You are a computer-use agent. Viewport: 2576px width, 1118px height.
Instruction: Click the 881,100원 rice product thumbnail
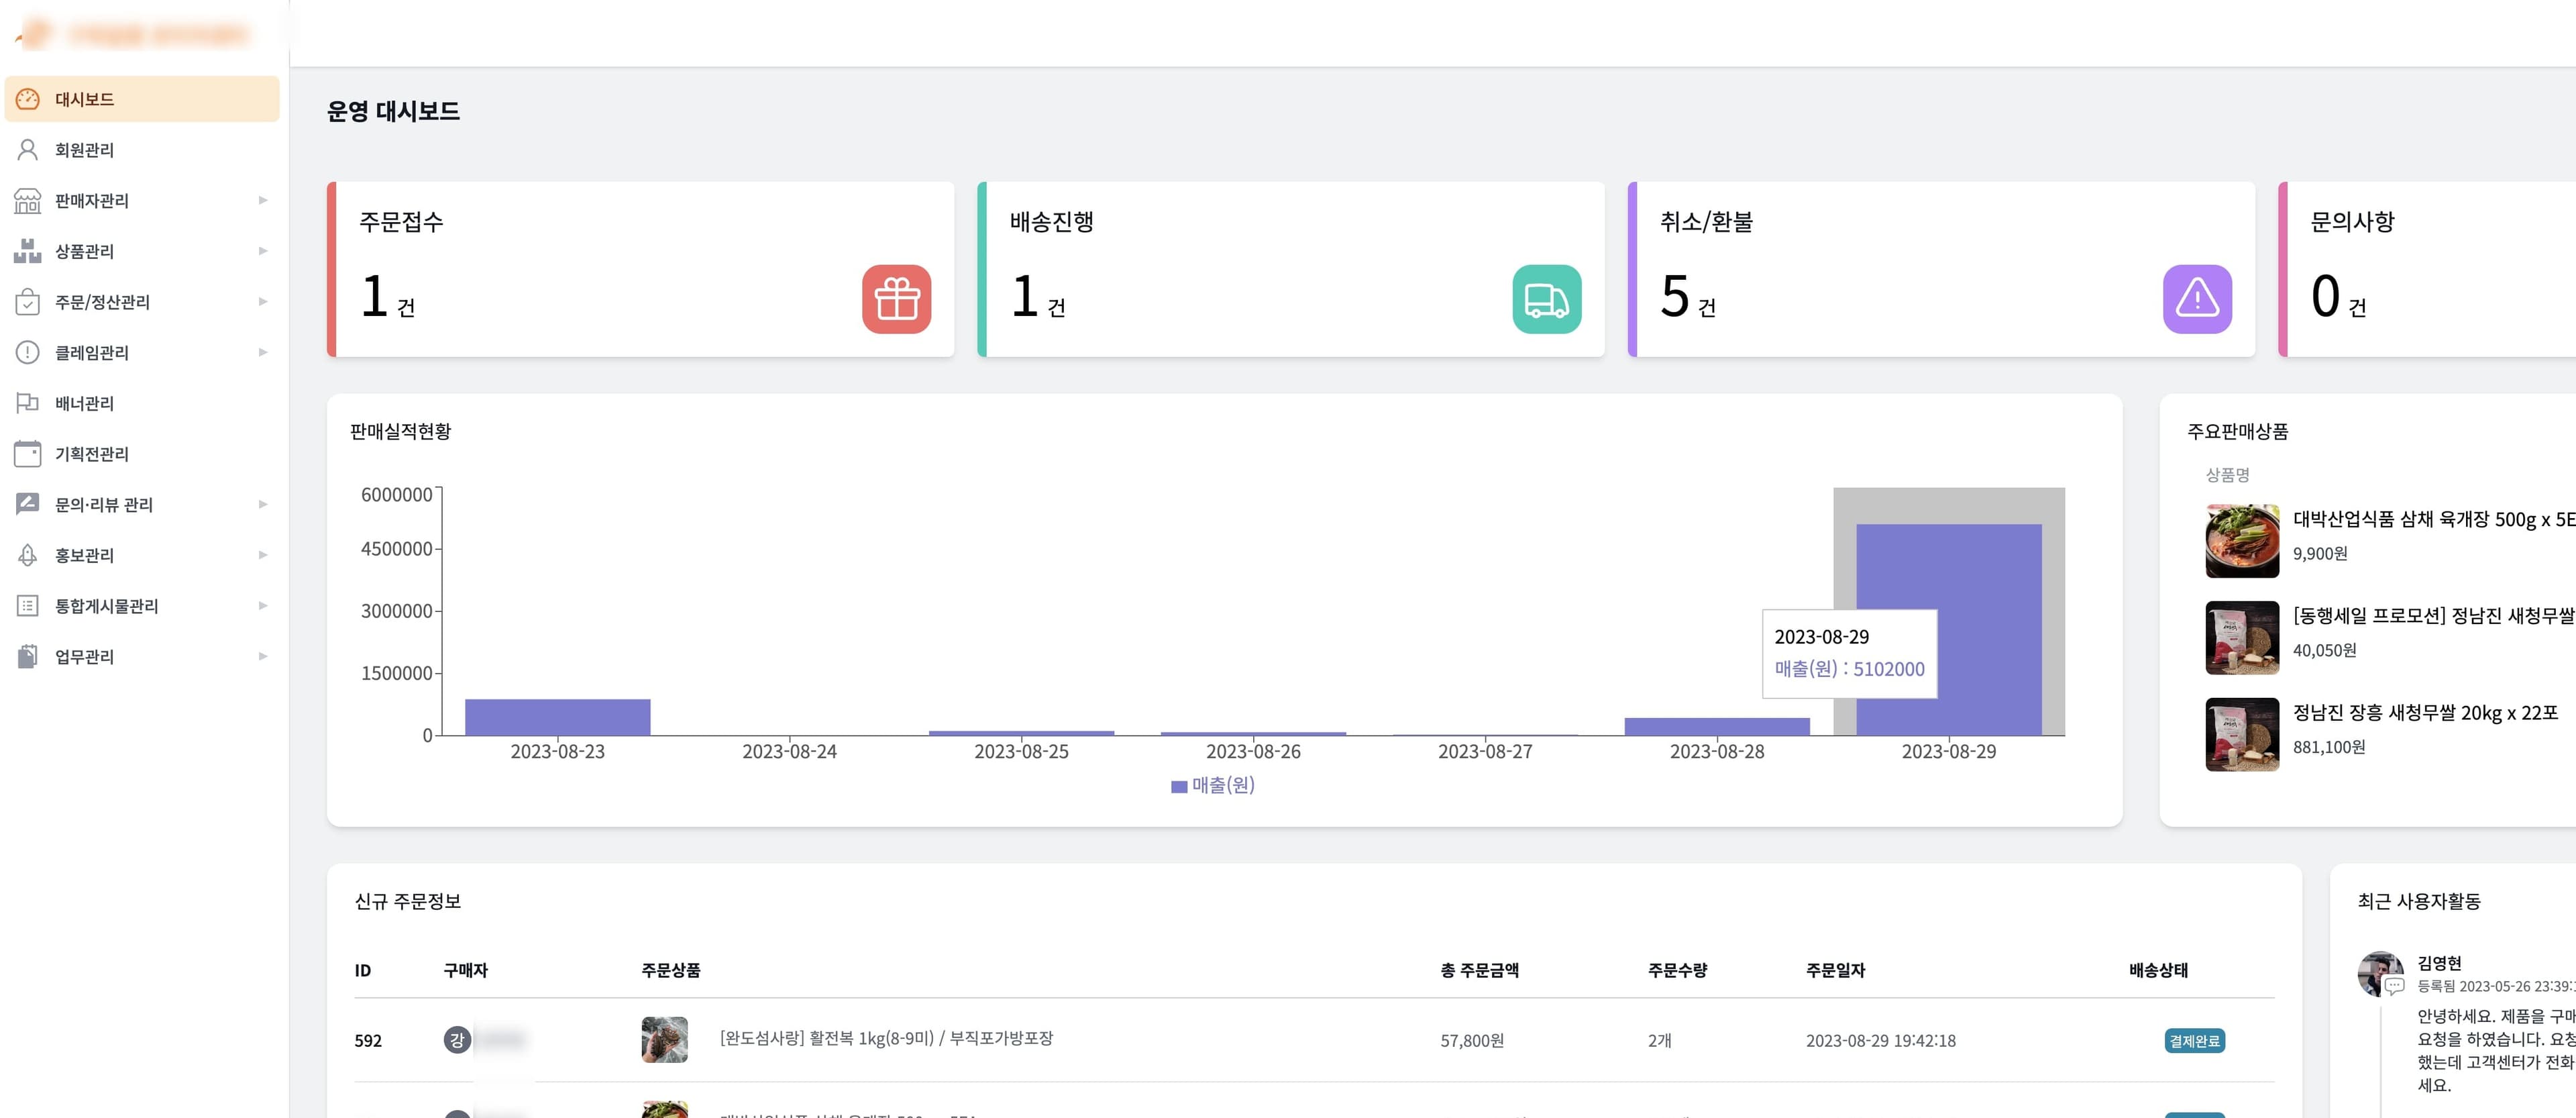pos(2242,735)
